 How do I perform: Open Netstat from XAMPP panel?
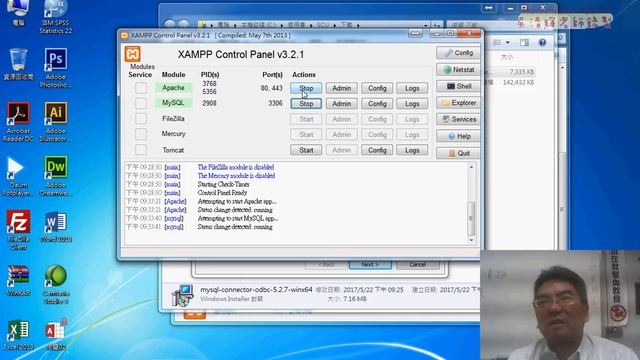coord(458,69)
